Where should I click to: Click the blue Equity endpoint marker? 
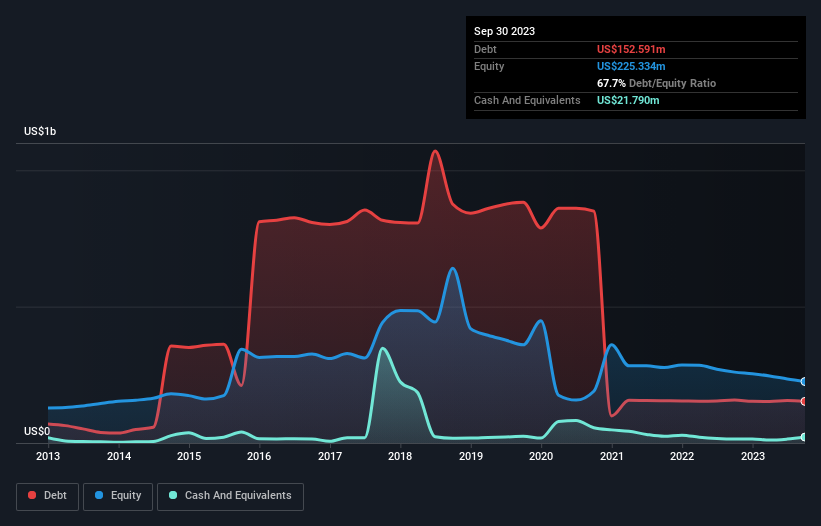(x=804, y=382)
